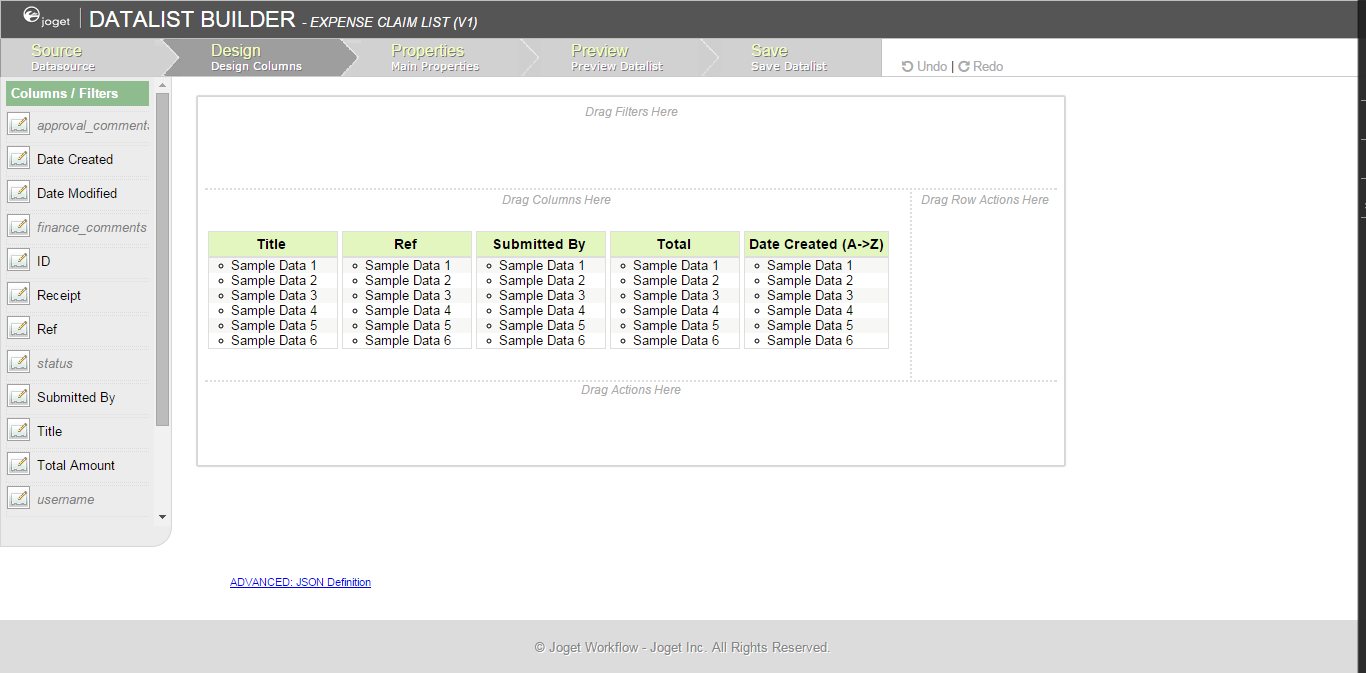This screenshot has height=673, width=1366.
Task: Click the Redo button
Action: click(980, 66)
